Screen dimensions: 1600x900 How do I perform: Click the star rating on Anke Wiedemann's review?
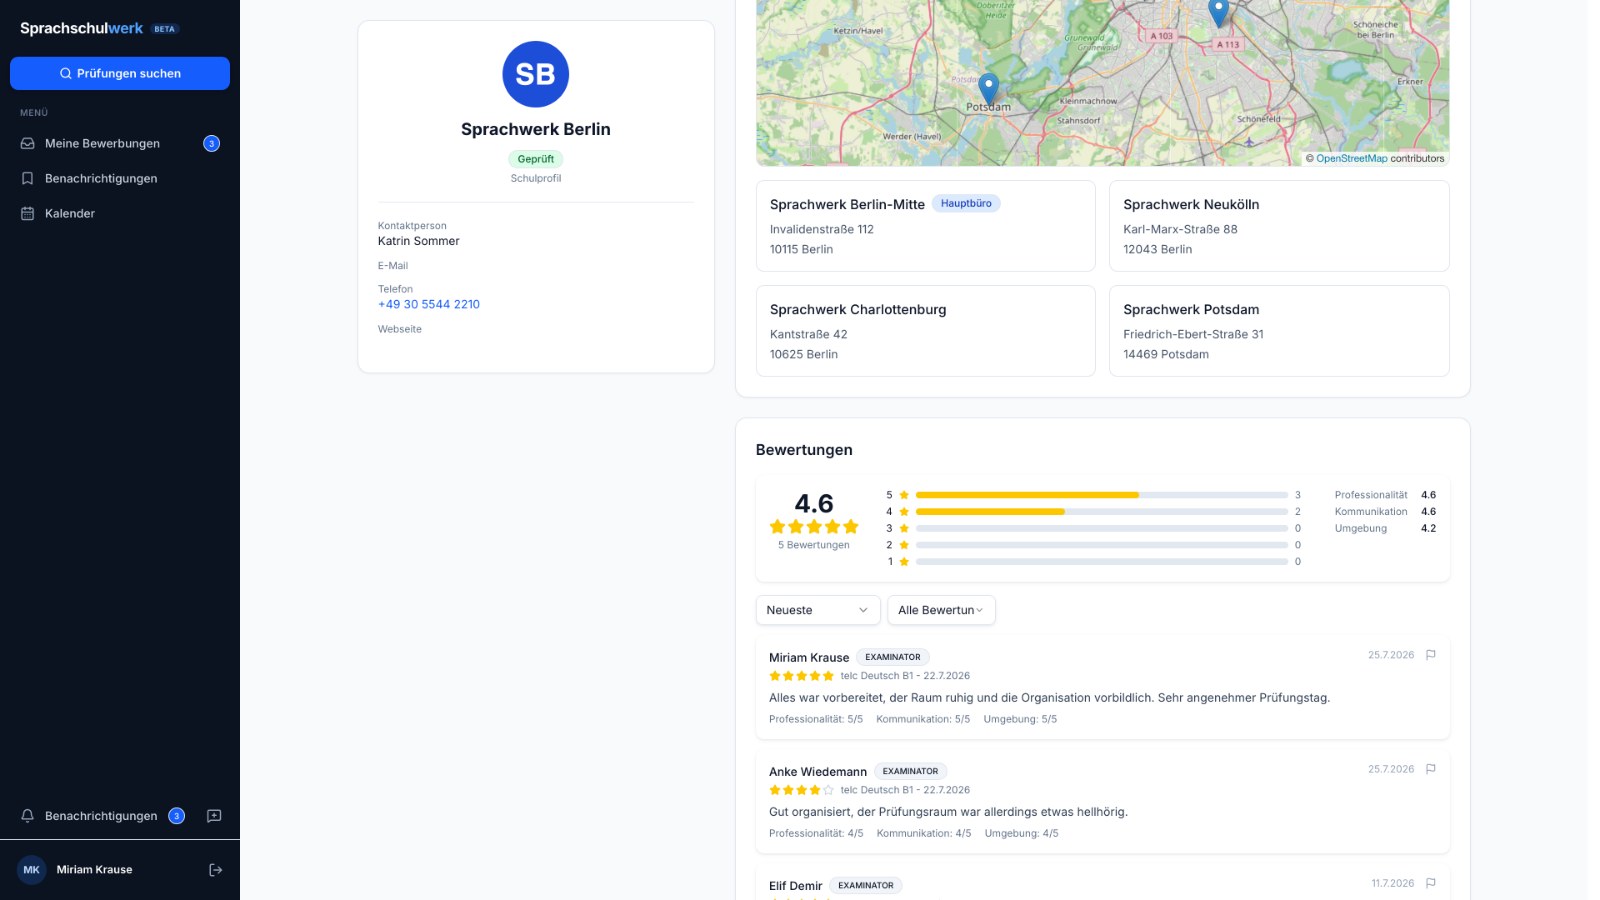click(801, 790)
